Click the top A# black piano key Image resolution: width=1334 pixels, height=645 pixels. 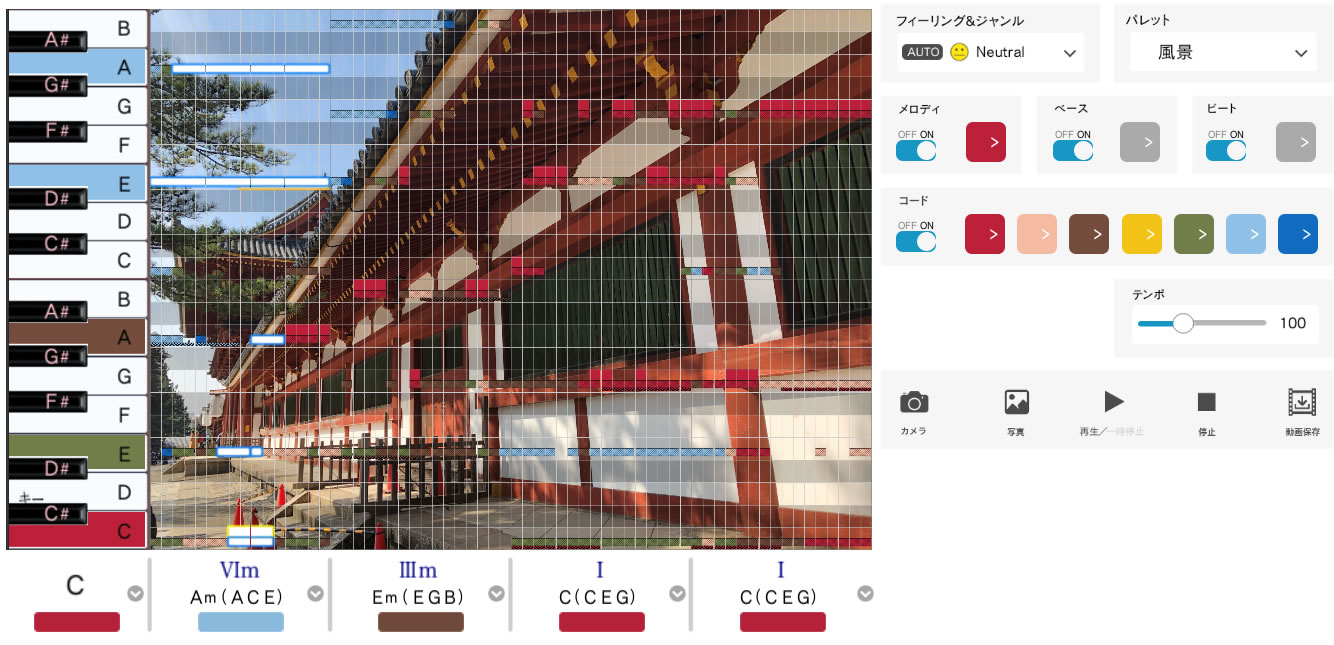click(48, 40)
